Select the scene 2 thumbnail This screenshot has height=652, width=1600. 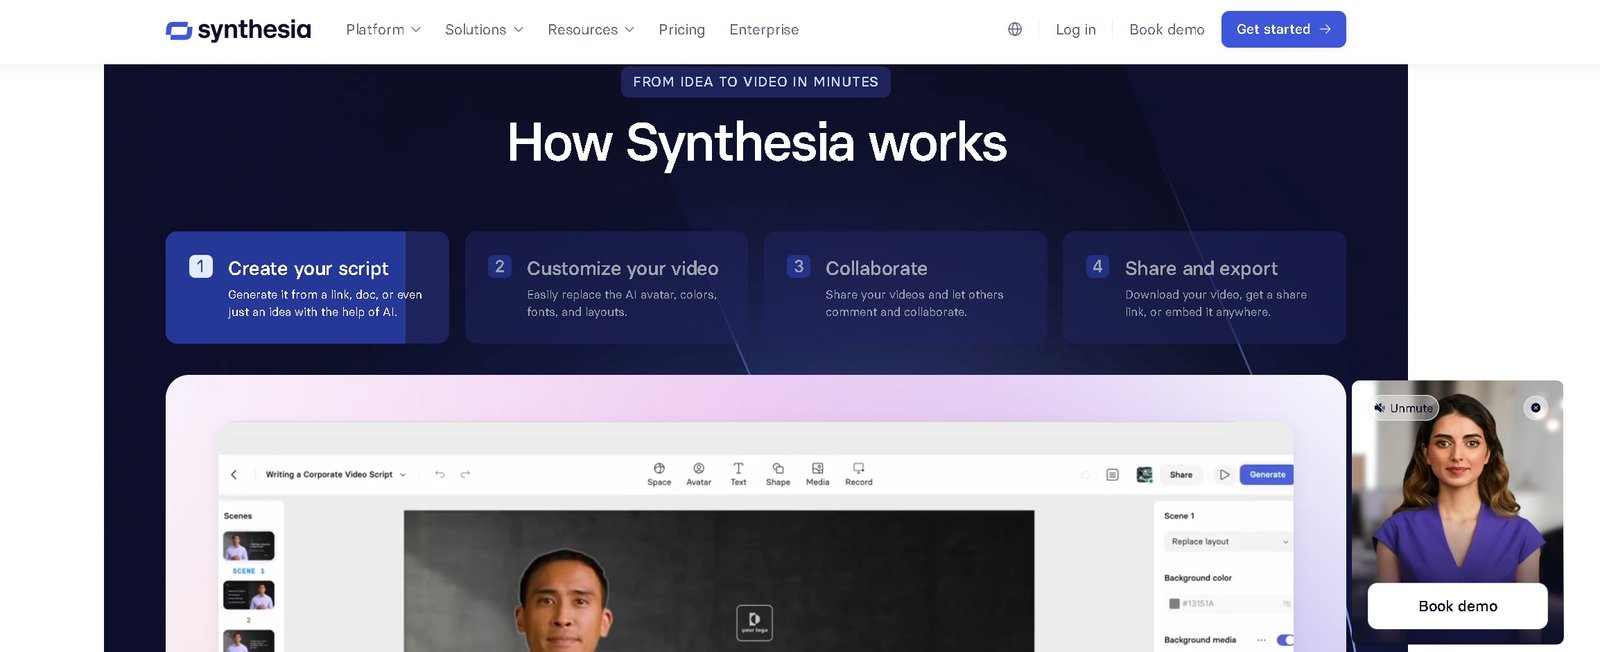pos(249,595)
